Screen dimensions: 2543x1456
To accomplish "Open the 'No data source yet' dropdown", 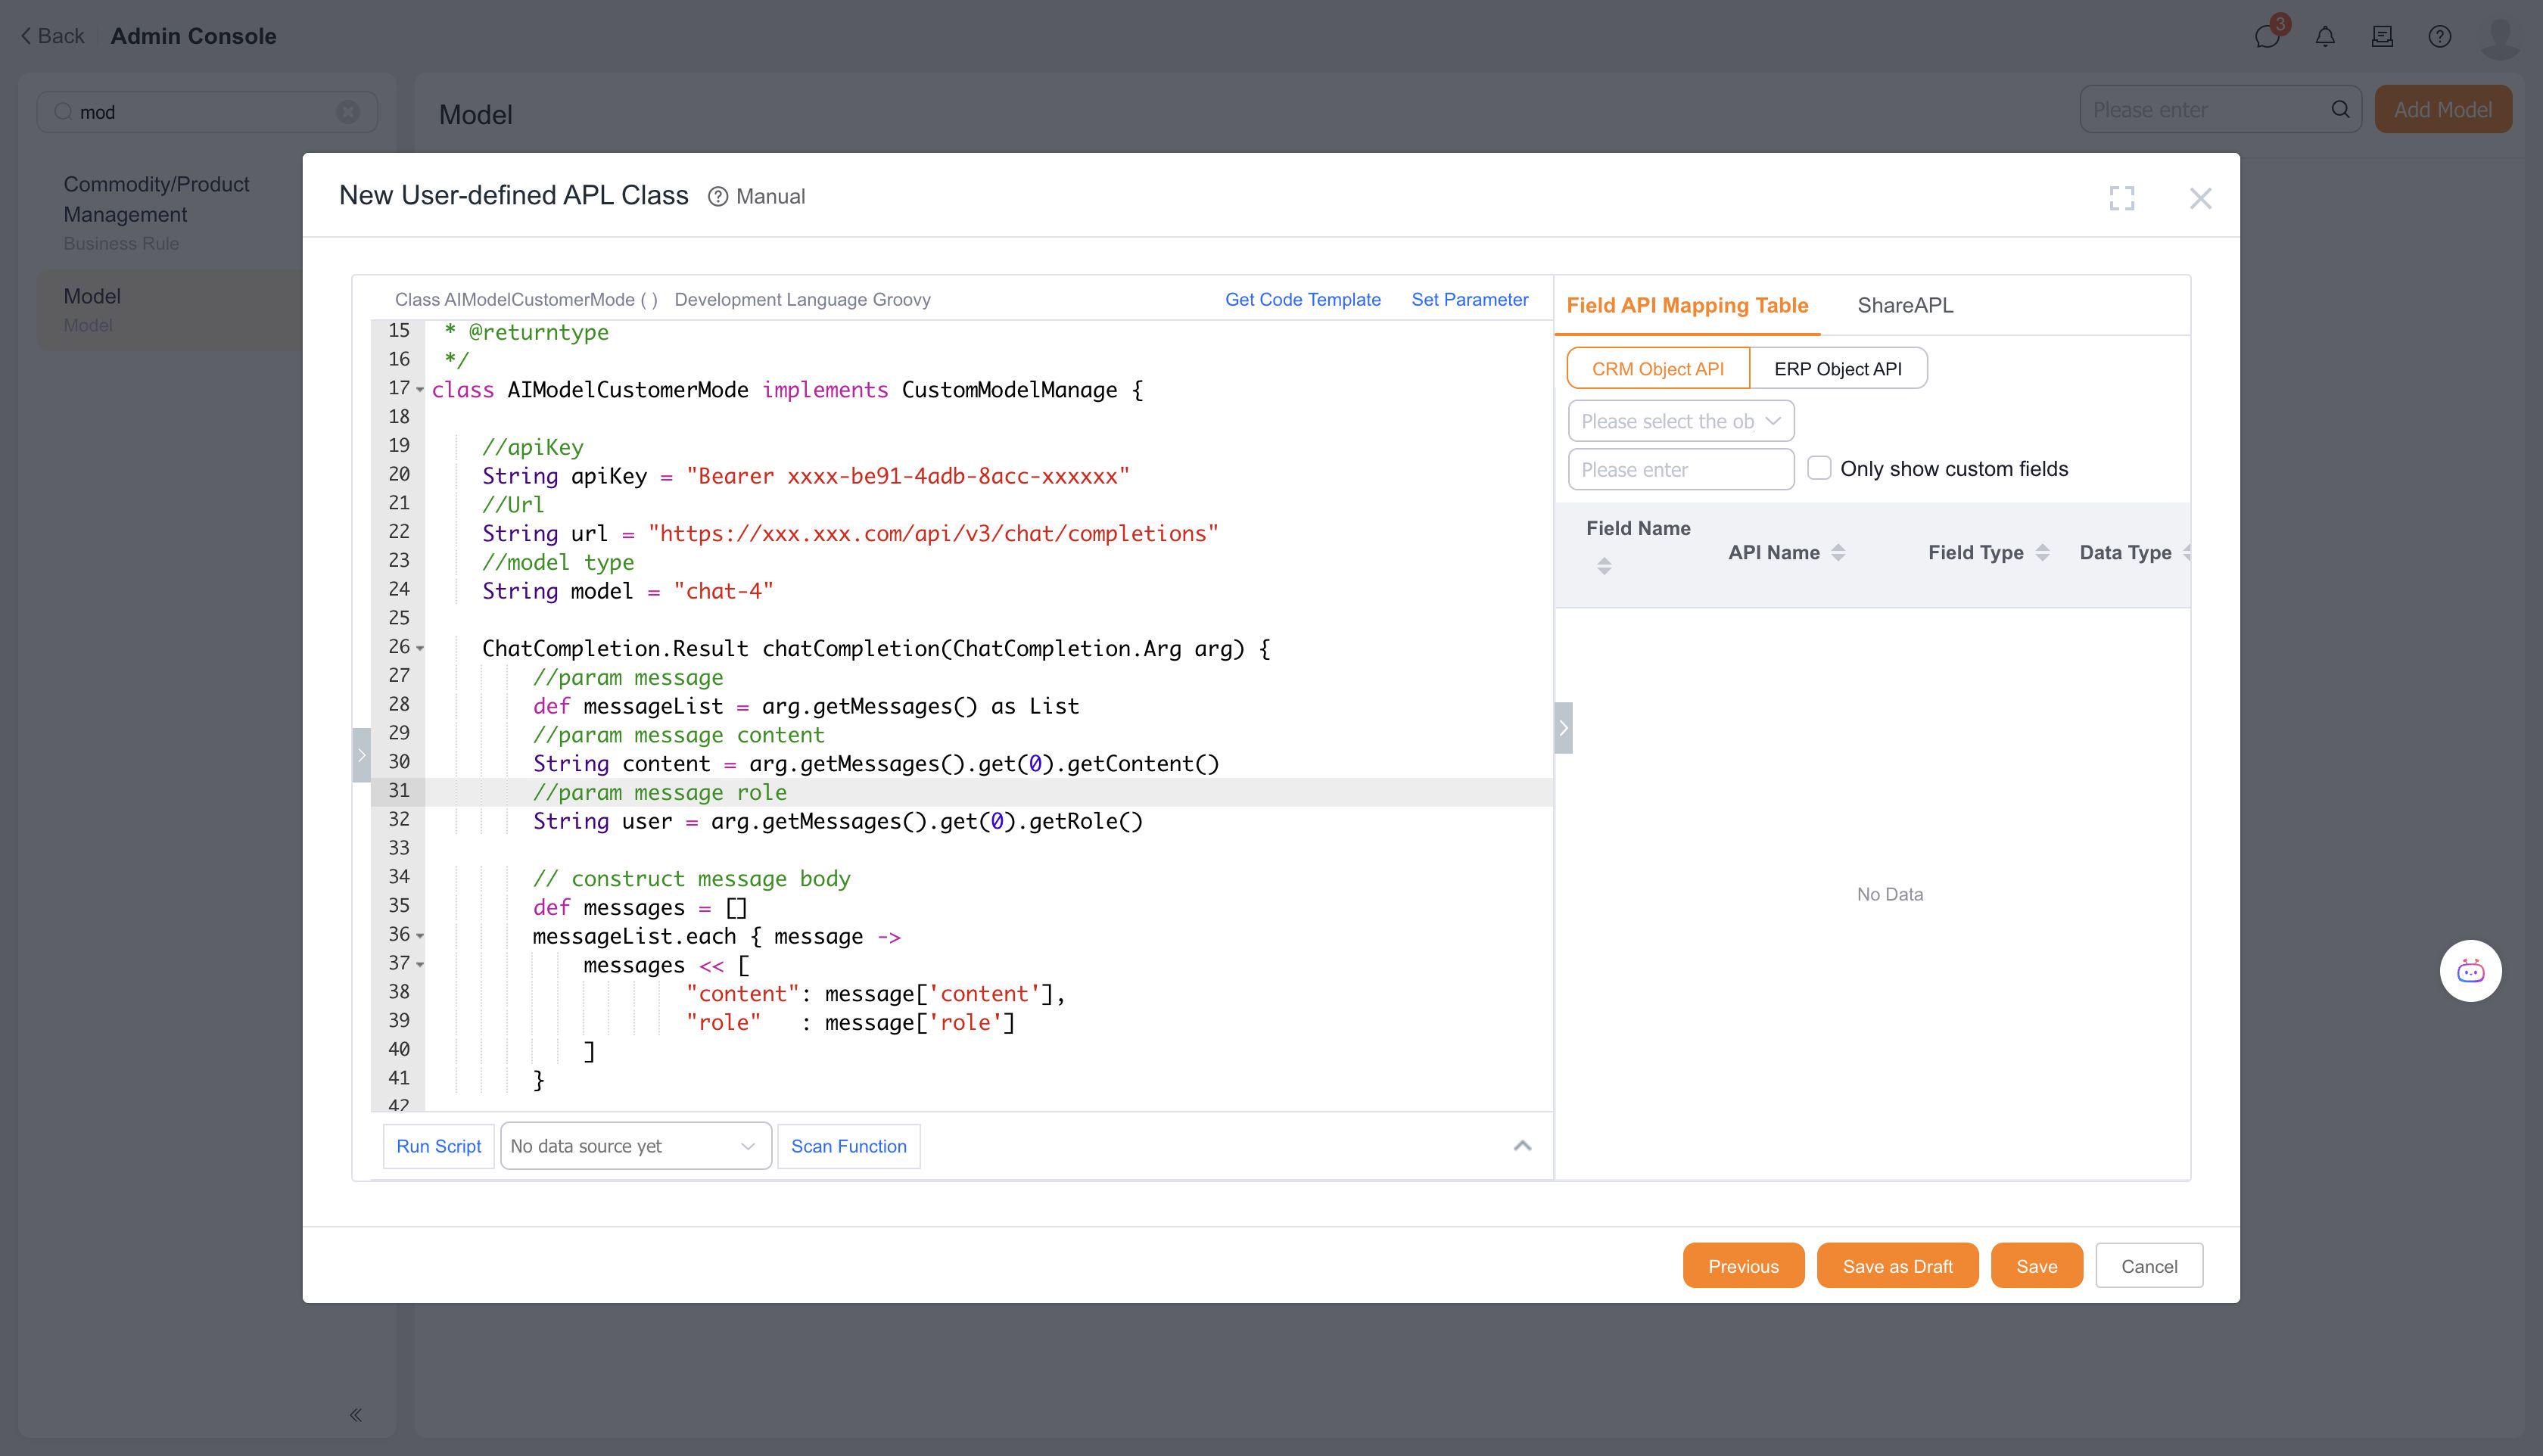I will [x=635, y=1146].
